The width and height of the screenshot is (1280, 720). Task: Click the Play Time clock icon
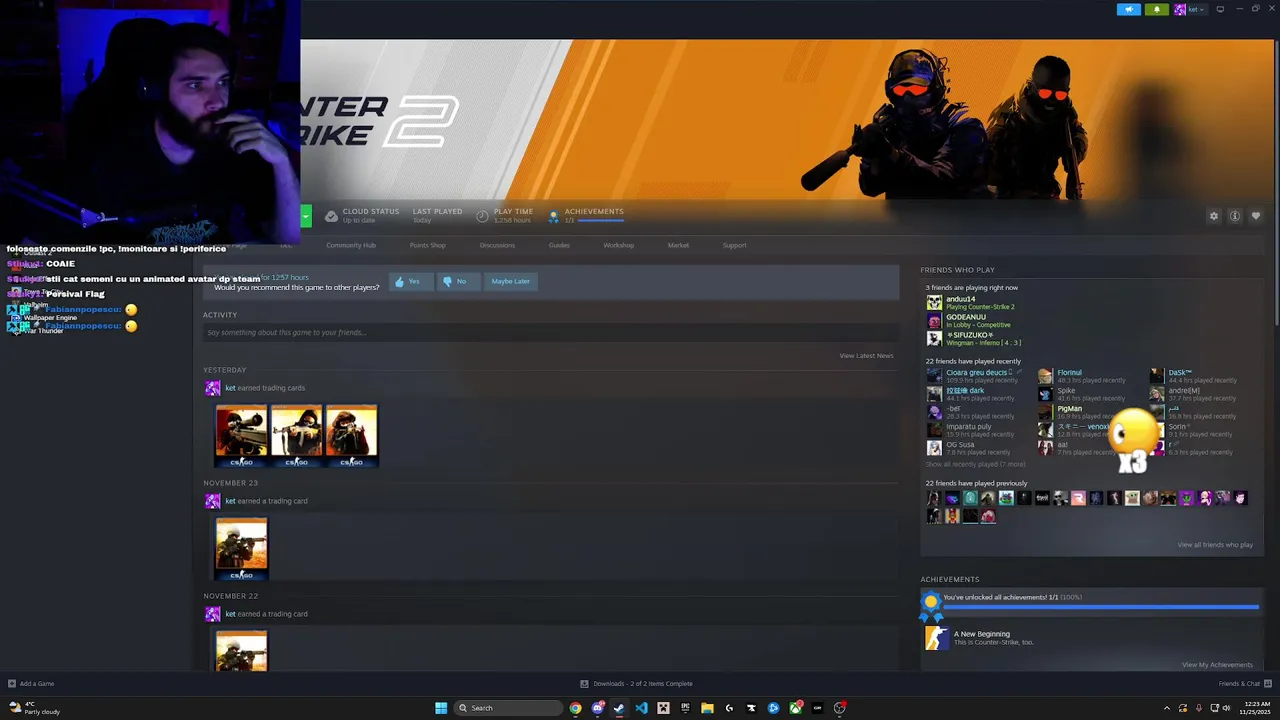pos(482,216)
